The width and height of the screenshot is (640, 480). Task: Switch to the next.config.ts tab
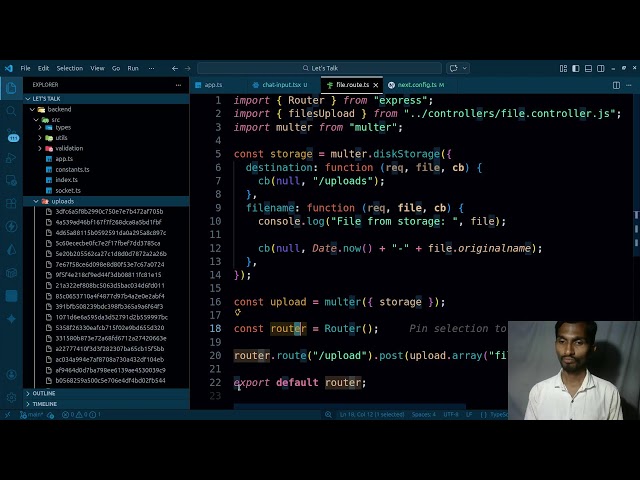pyautogui.click(x=420, y=85)
